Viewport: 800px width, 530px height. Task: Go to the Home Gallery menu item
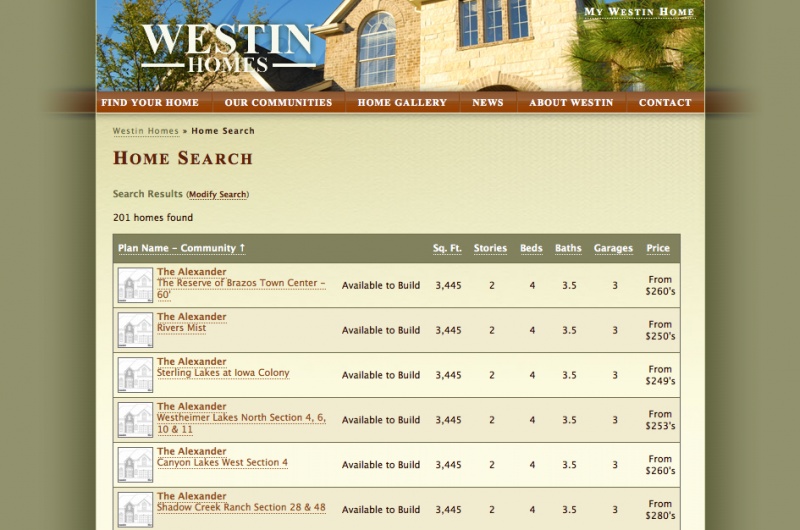click(x=402, y=103)
